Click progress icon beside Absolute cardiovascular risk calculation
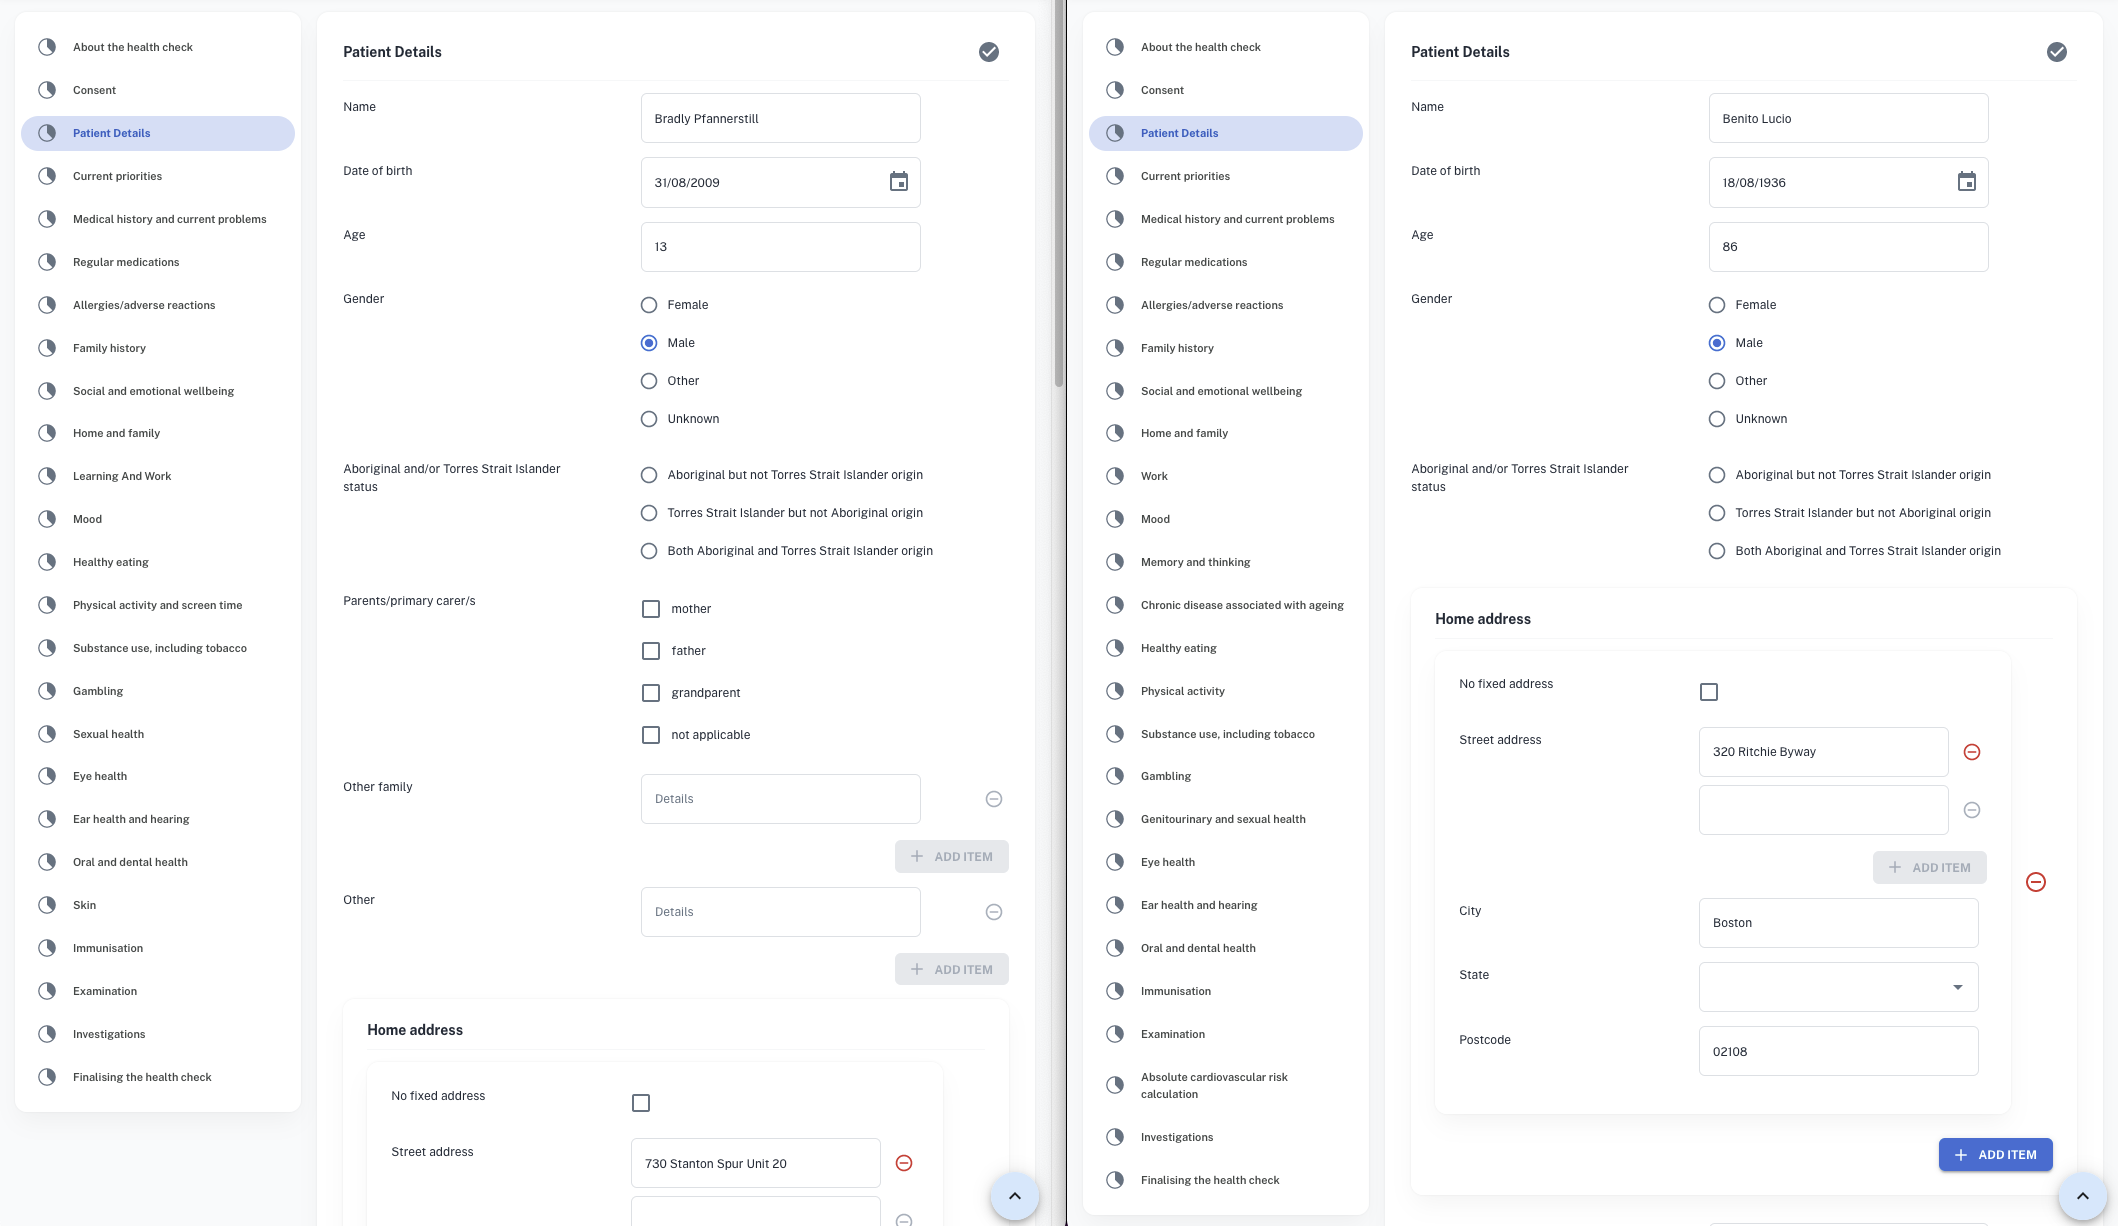Screen dimensions: 2118x1226 pyautogui.click(x=1115, y=1085)
